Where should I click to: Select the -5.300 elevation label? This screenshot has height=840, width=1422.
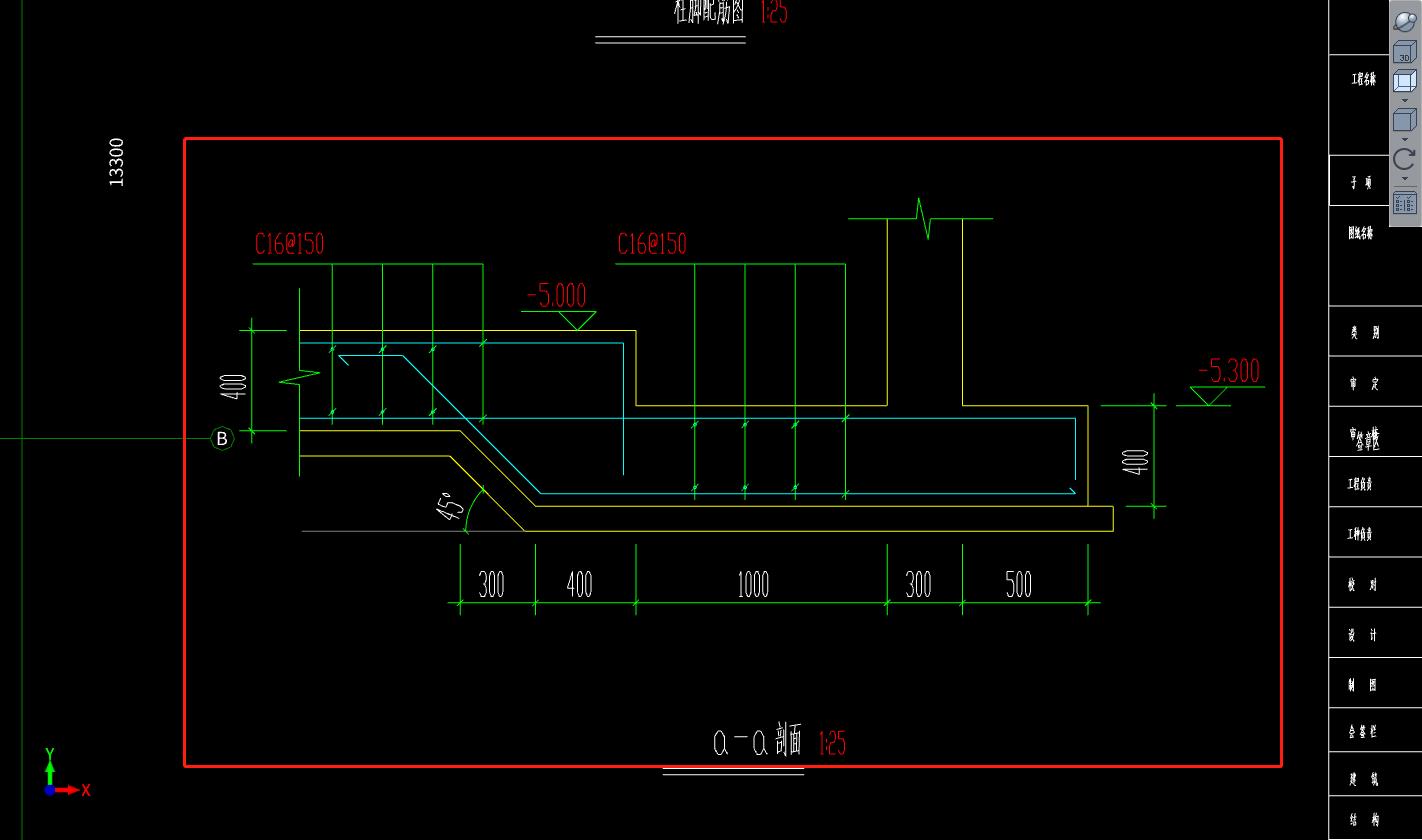[x=1229, y=371]
